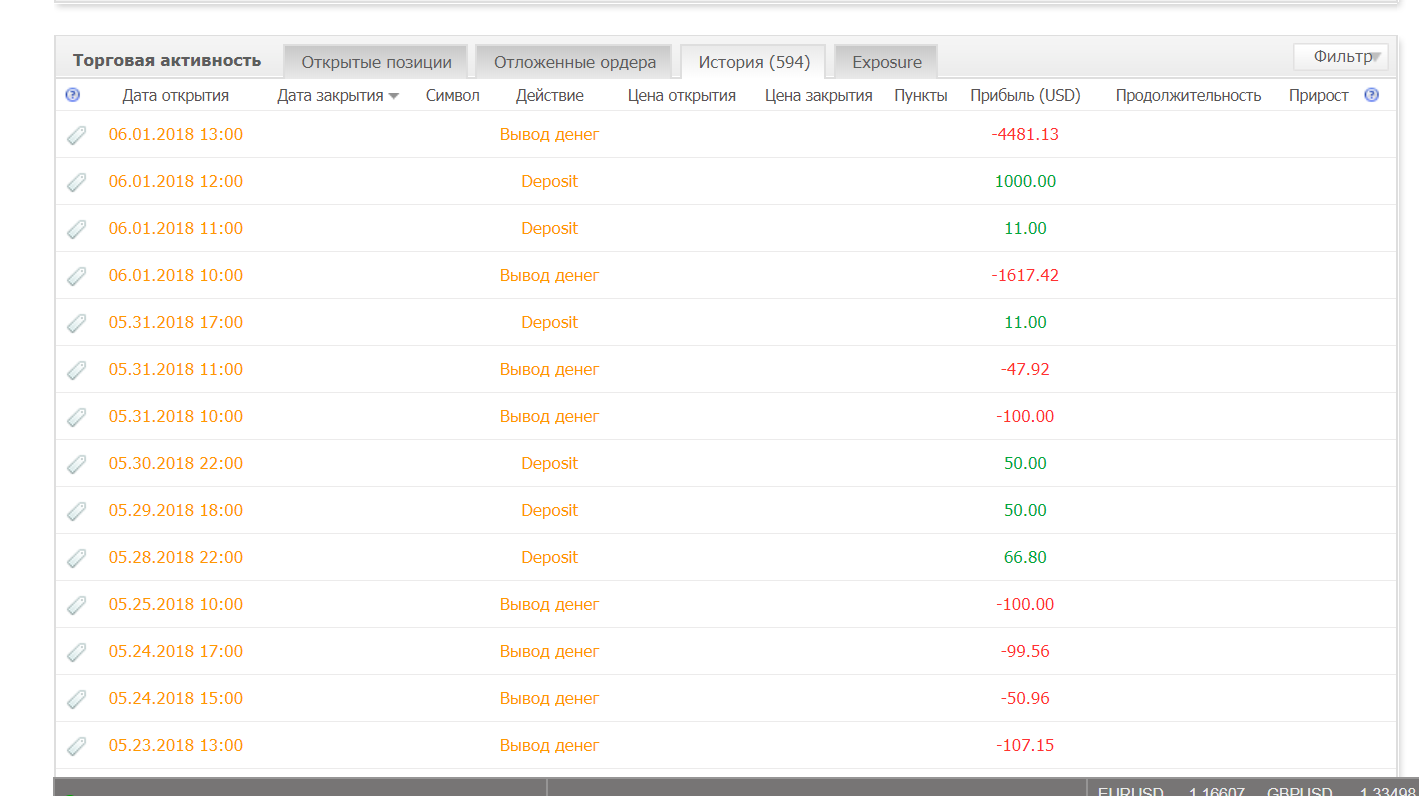The image size is (1419, 796).
Task: Click profit value -4481.13
Action: point(1025,135)
